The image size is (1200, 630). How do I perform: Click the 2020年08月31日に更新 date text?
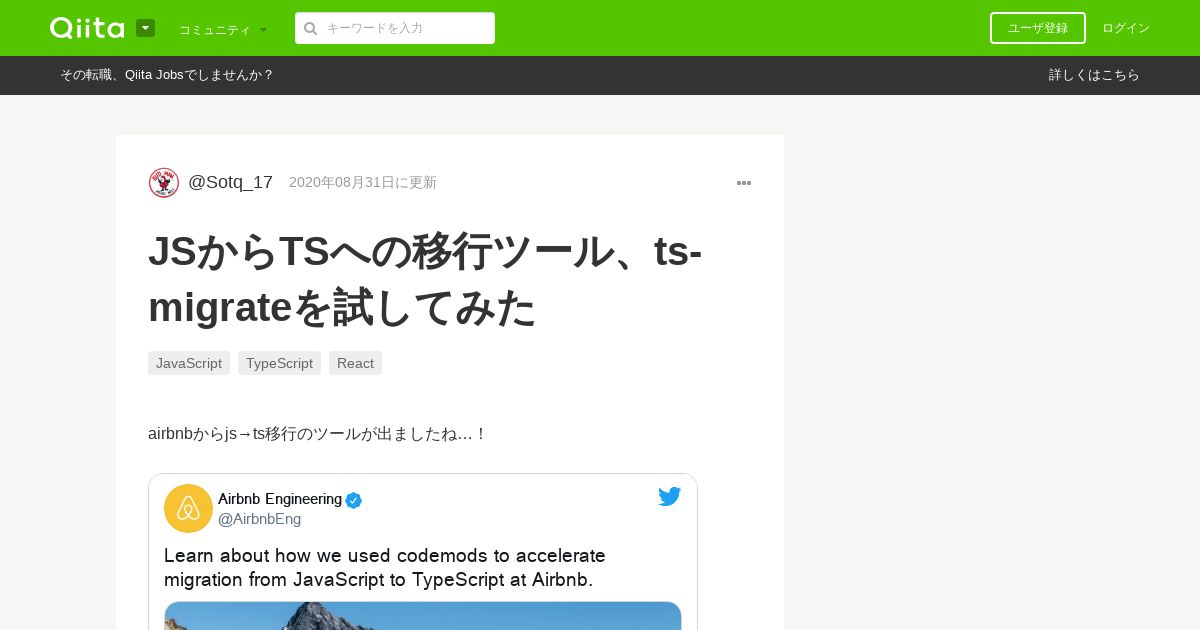pyautogui.click(x=363, y=182)
